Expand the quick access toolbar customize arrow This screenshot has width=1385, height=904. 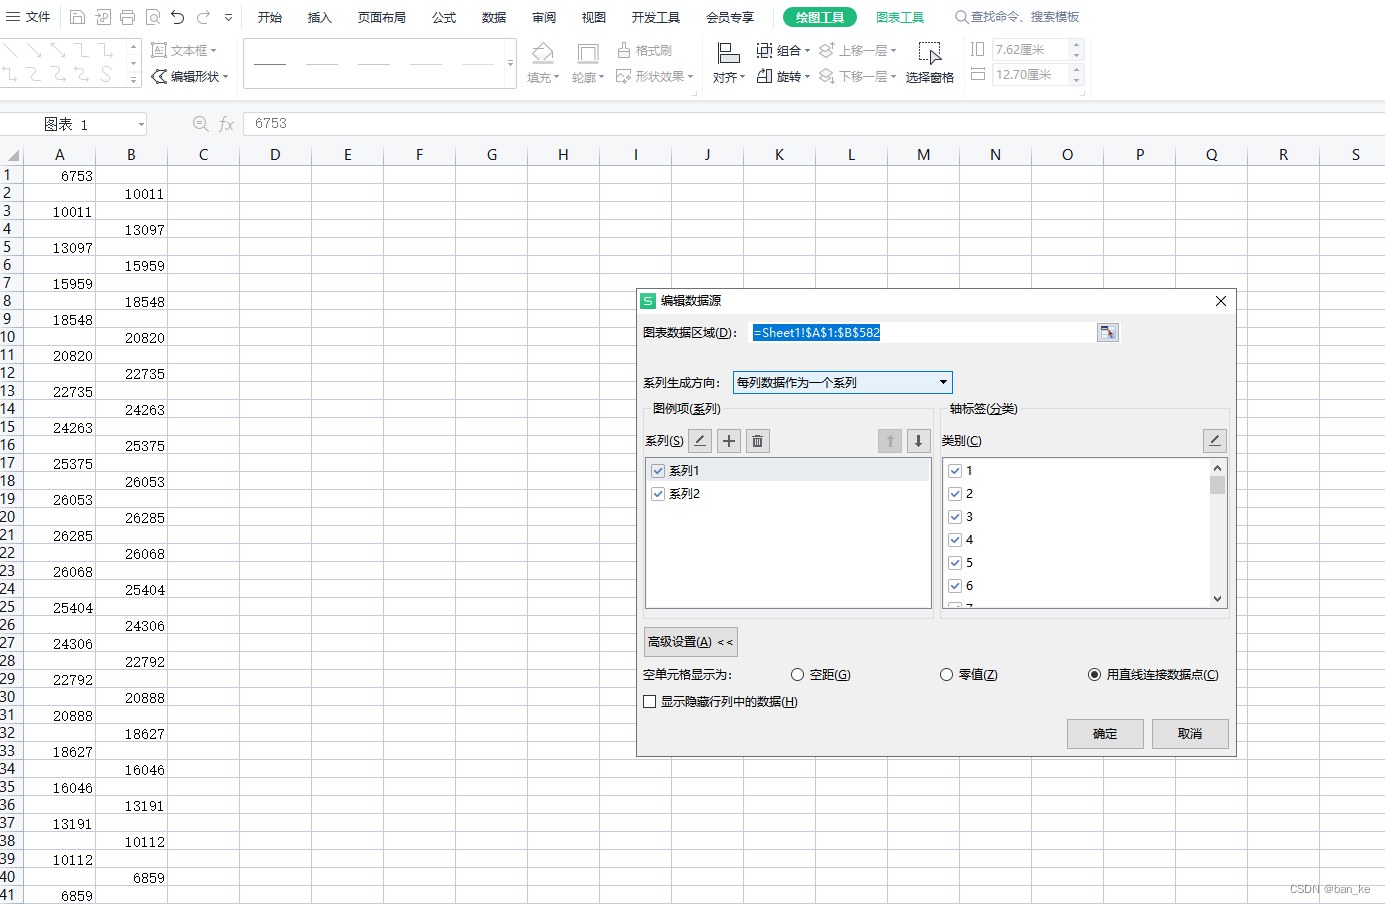pos(229,17)
